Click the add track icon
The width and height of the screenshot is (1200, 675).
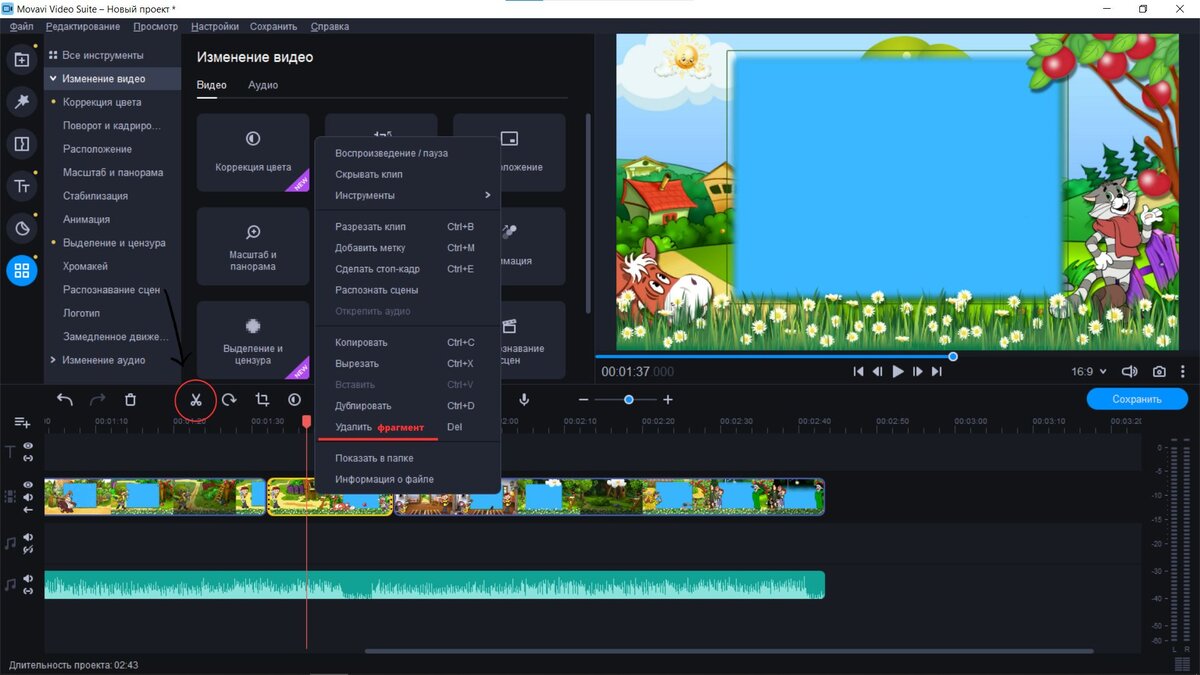[x=22, y=423]
